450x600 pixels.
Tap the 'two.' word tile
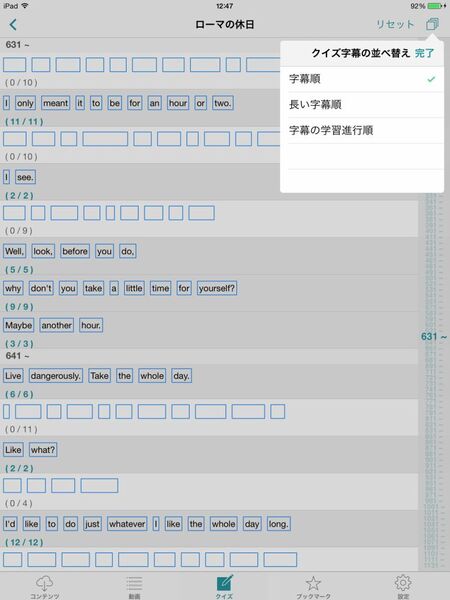(222, 103)
